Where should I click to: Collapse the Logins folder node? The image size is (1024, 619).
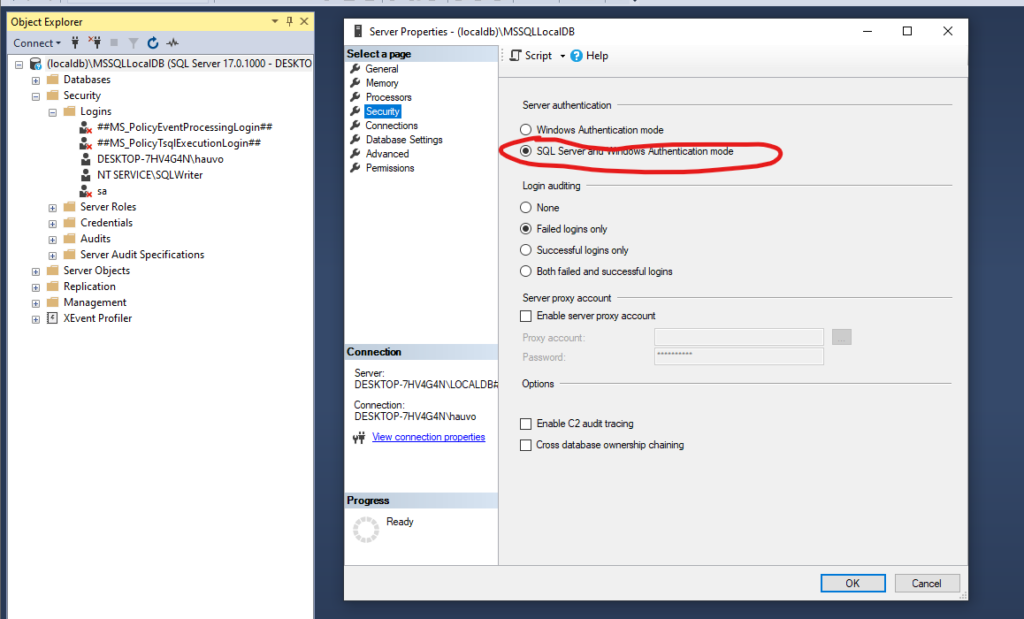pyautogui.click(x=53, y=111)
